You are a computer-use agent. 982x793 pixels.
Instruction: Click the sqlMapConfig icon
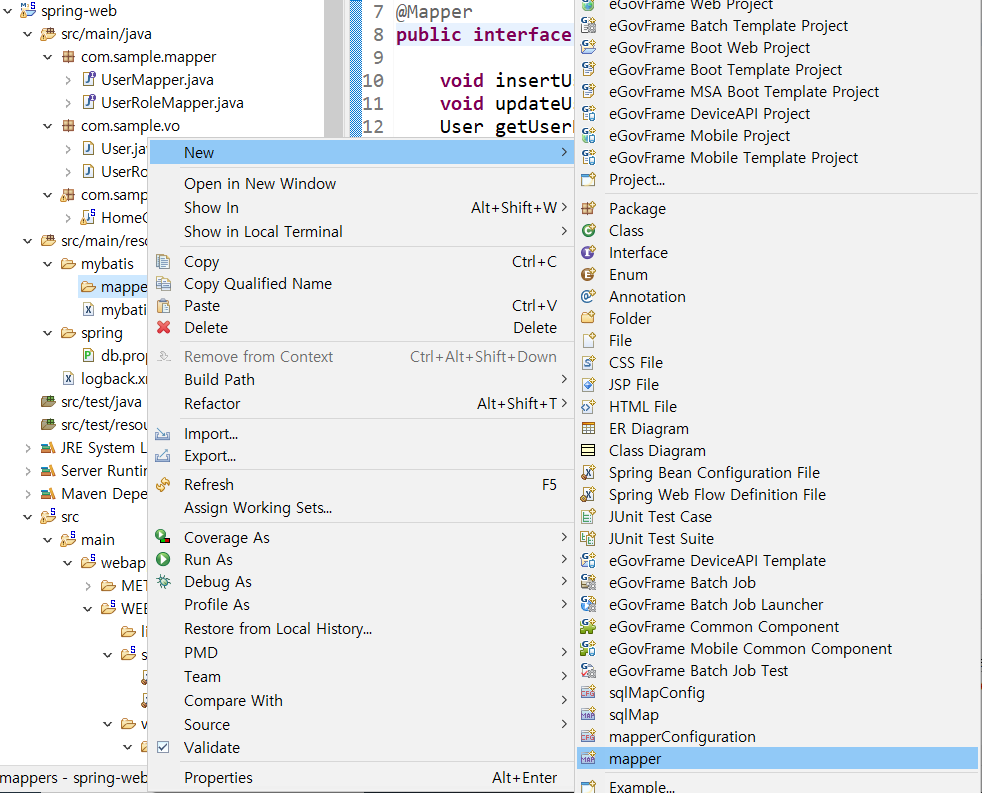coord(588,693)
